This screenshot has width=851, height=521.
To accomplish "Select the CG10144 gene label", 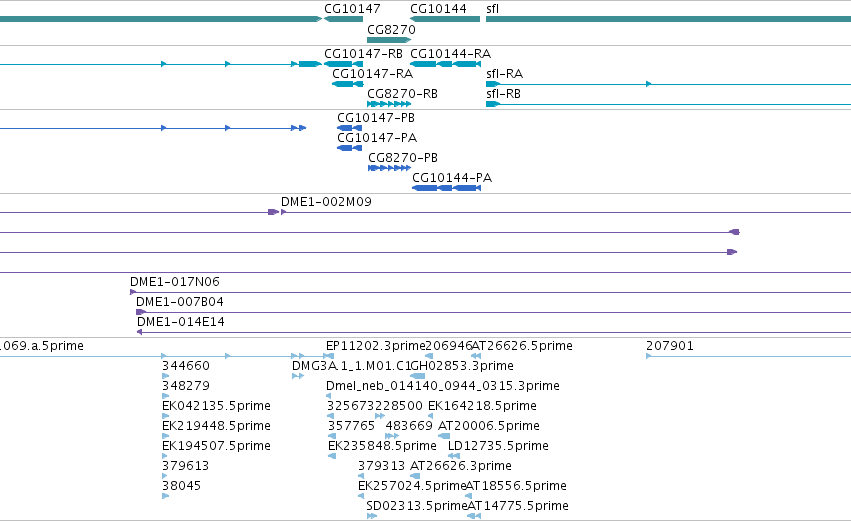I will 438,9.
